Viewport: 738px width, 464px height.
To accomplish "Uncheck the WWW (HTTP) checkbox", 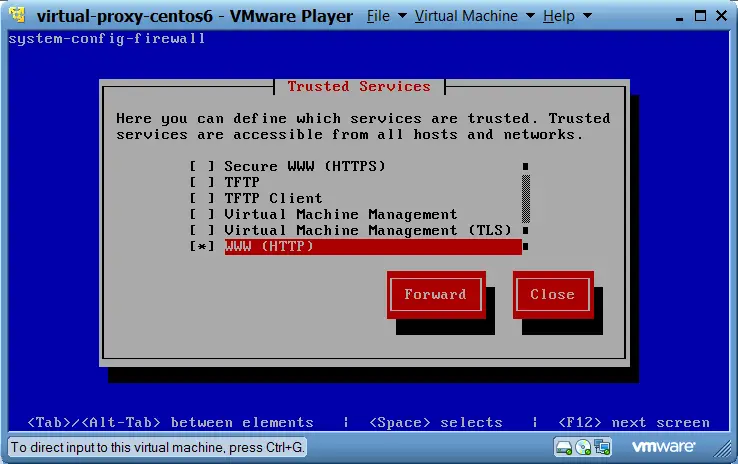I will click(x=202, y=246).
